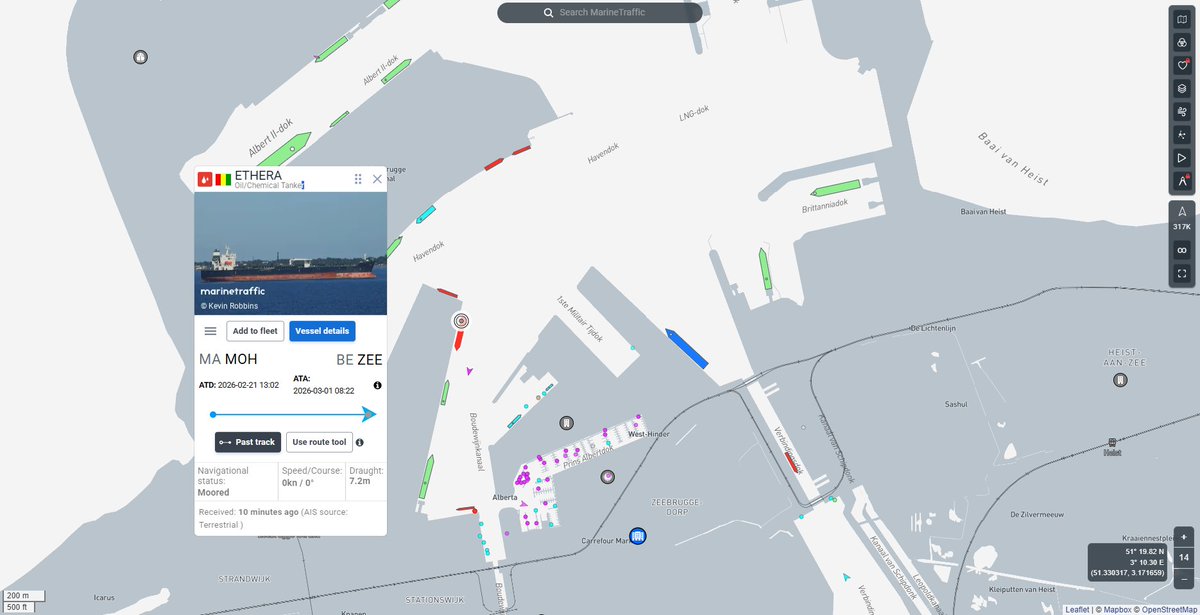Click the playback triangle icon in right toolbar
Viewport: 1200px width, 615px height.
click(x=1182, y=157)
